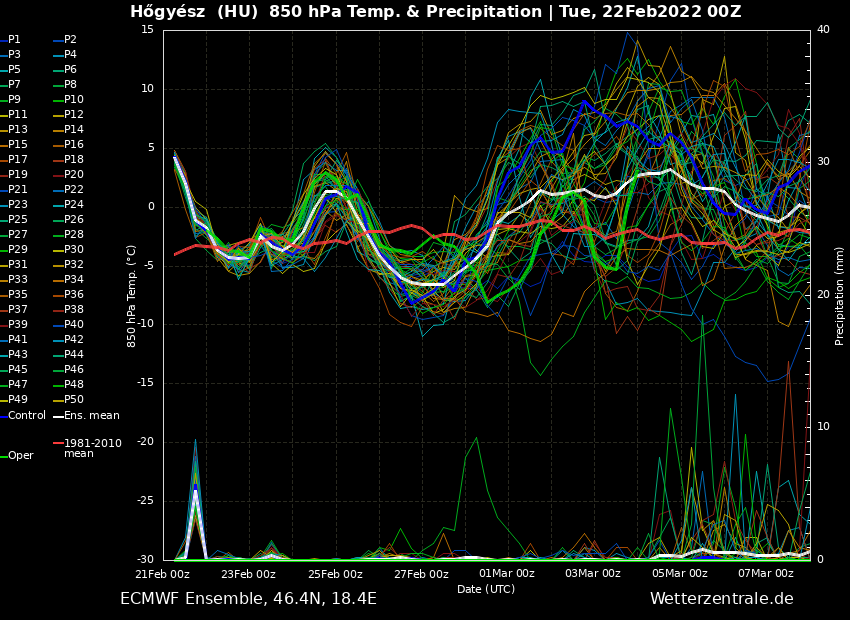Select the 1981-2010 mean legend entry
Screen dimensions: 850x620
pos(91,448)
